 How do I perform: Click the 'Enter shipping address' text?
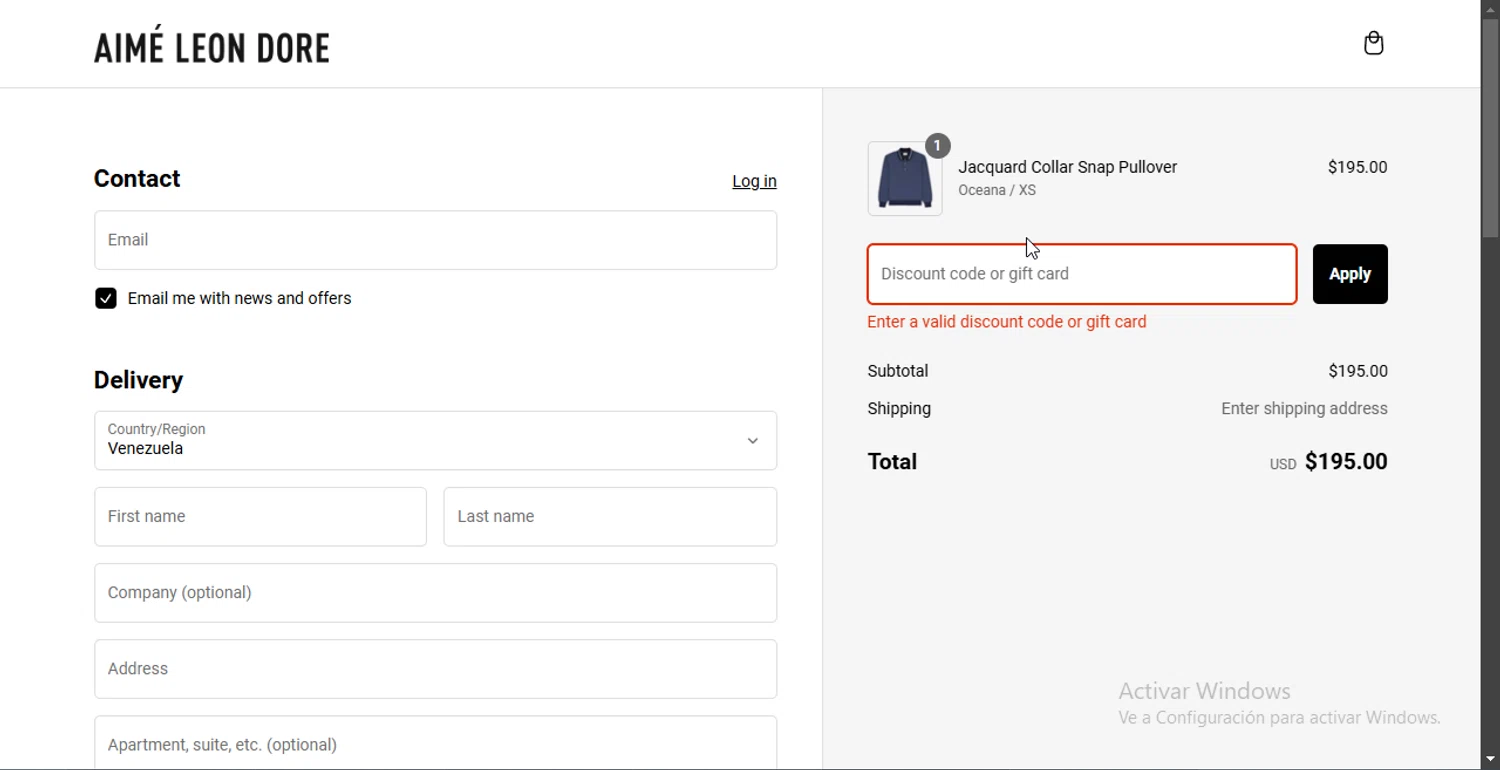[x=1304, y=409]
